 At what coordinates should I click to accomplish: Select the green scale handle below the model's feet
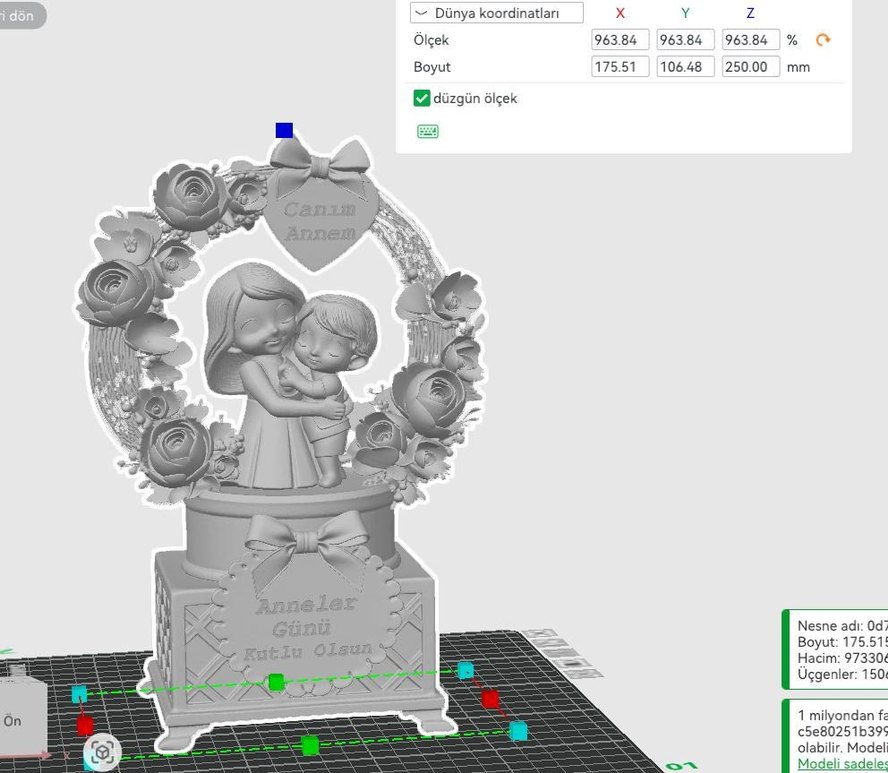pyautogui.click(x=310, y=745)
